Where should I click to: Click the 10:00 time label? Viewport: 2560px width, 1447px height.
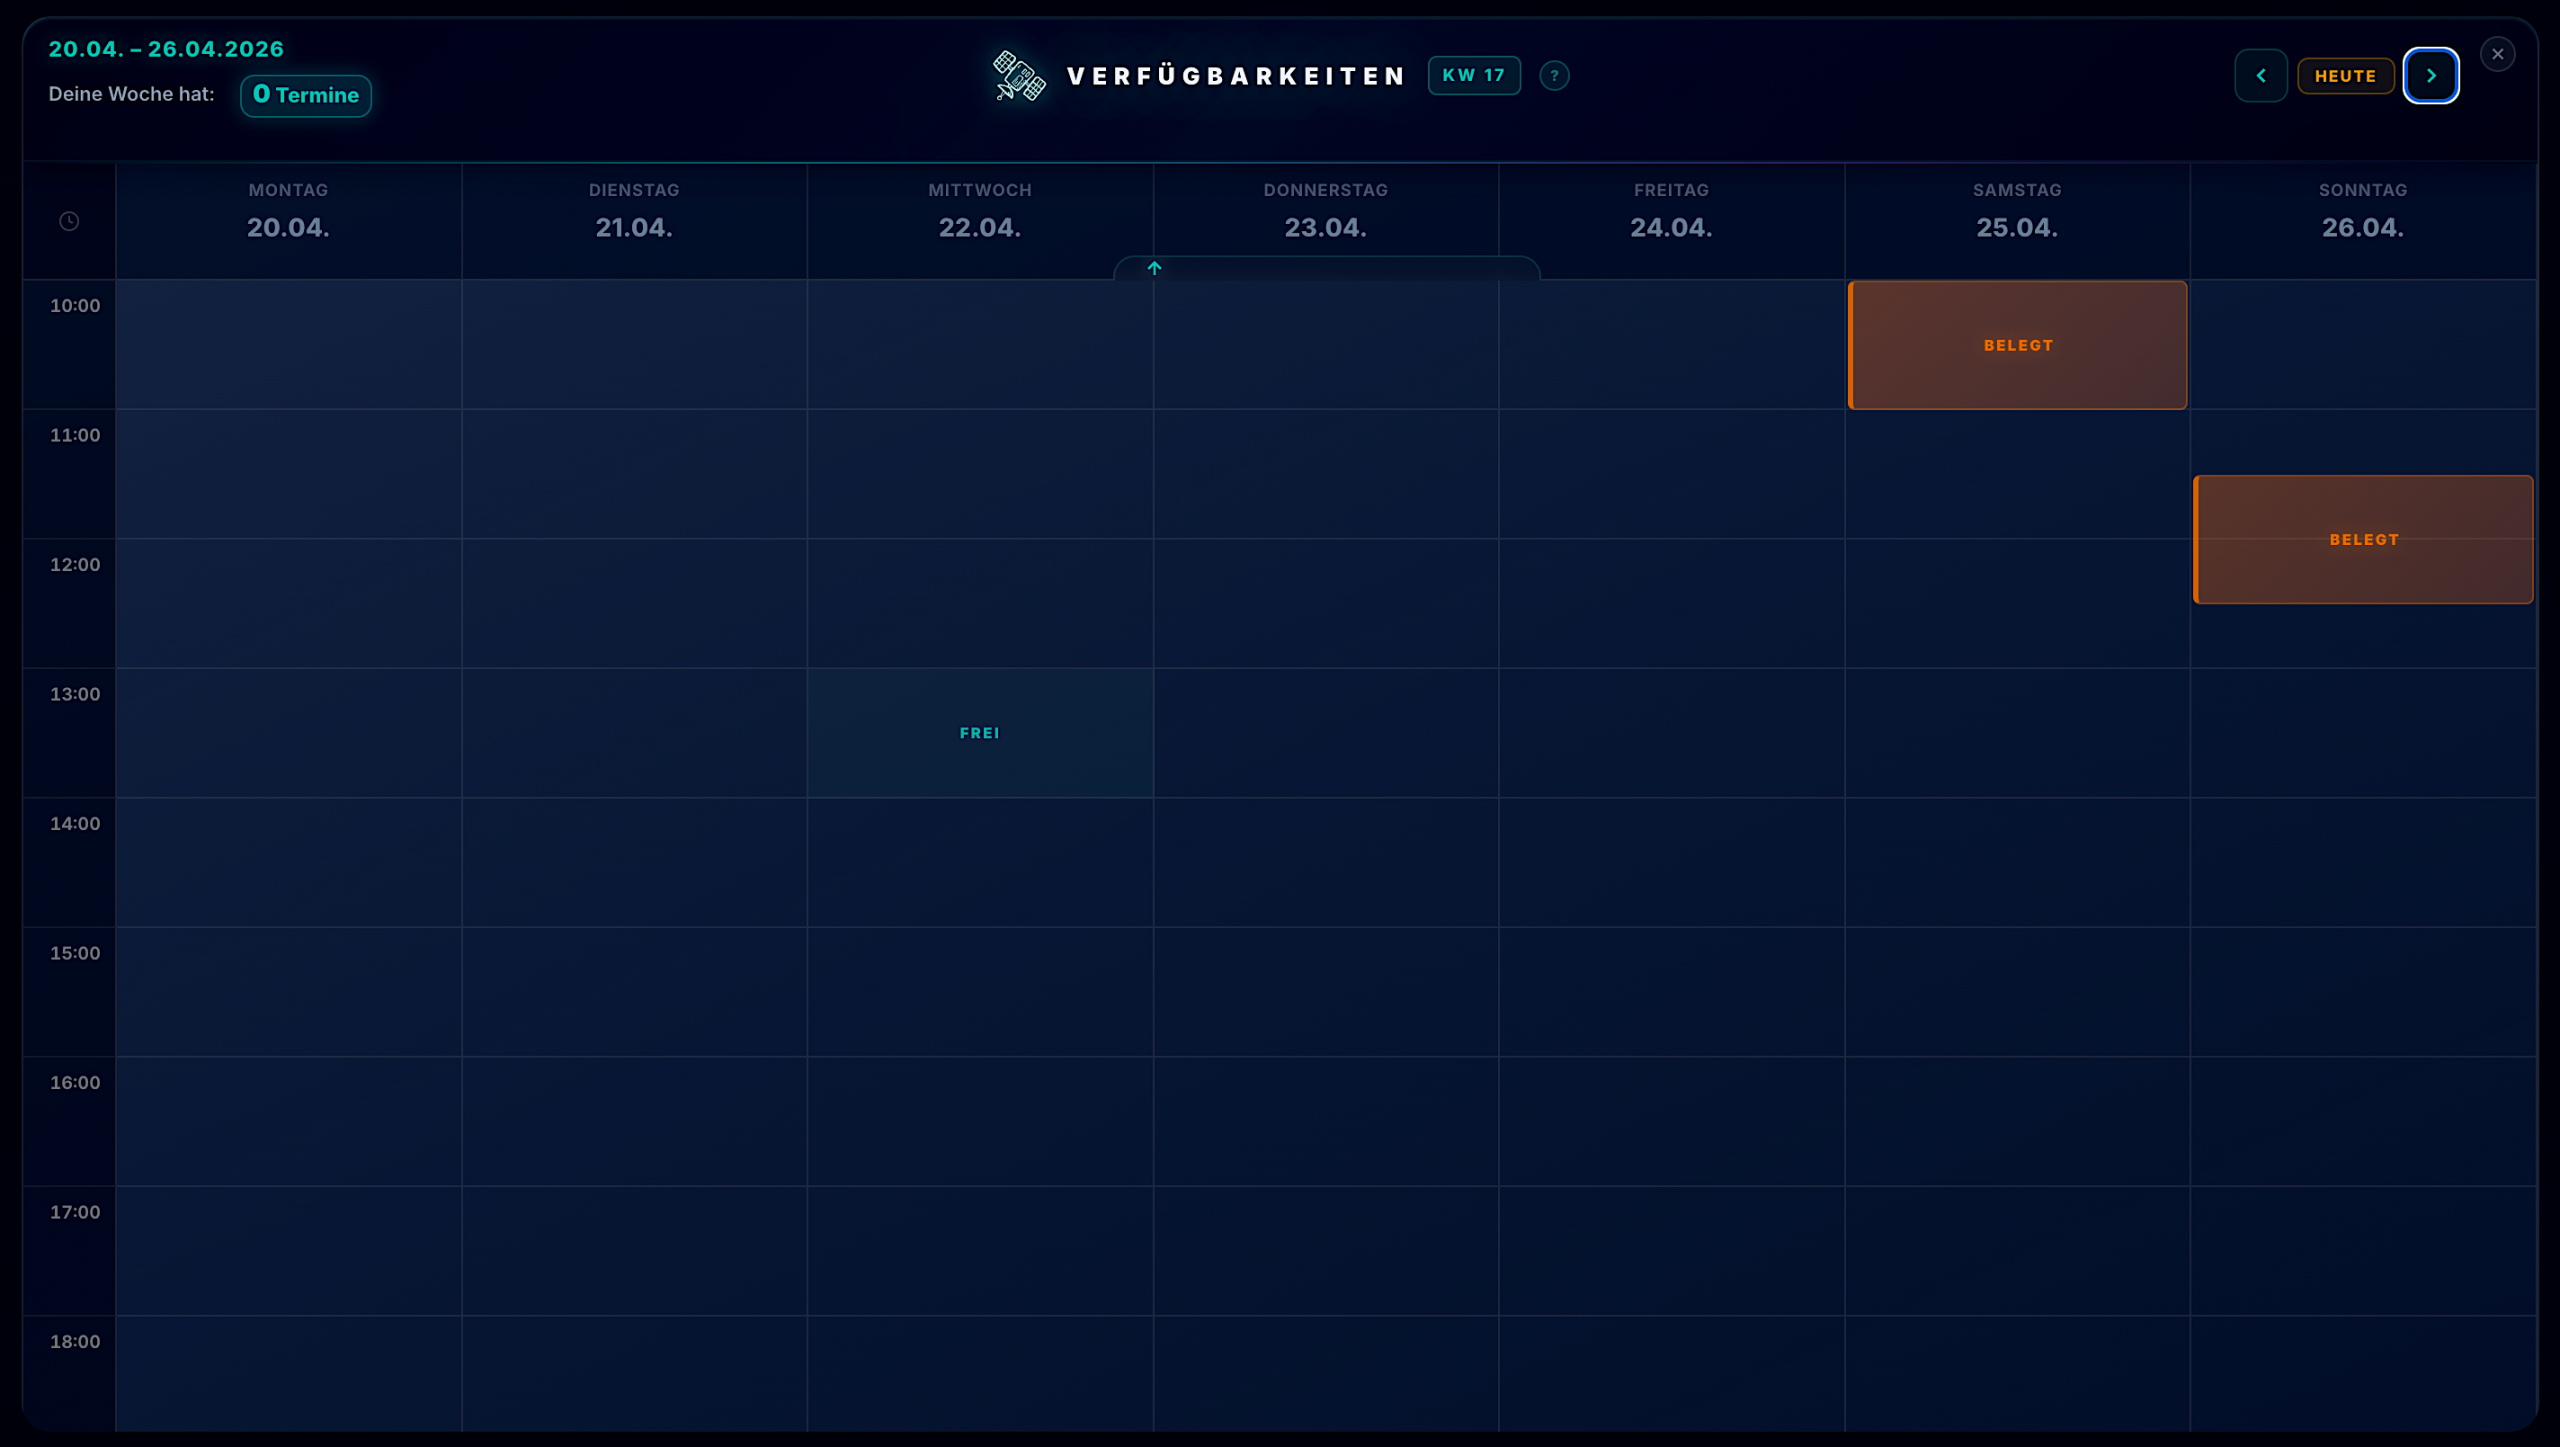click(x=75, y=306)
